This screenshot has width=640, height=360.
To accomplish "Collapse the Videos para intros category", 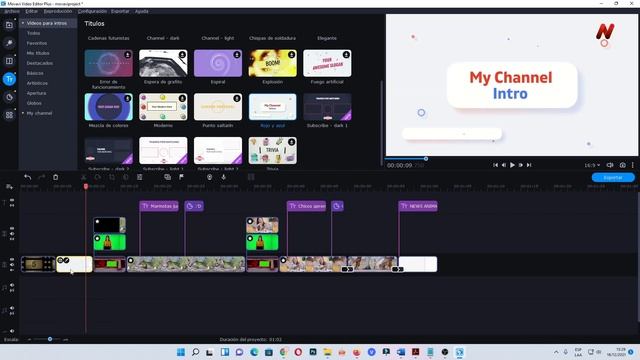I will click(23, 23).
